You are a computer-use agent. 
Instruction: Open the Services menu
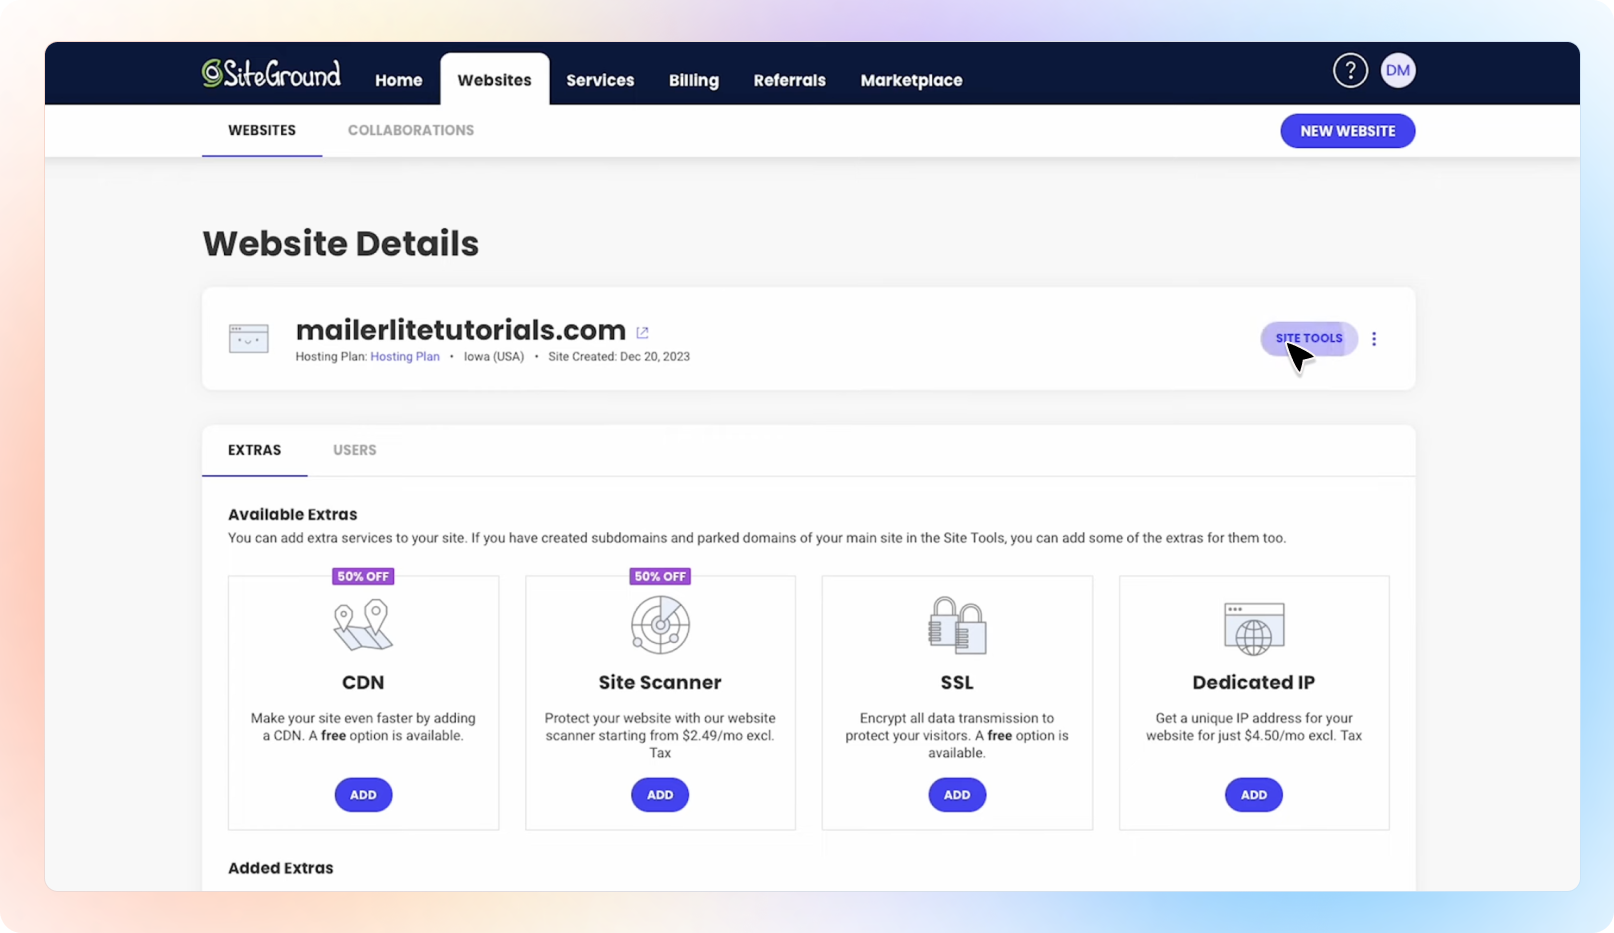(600, 80)
